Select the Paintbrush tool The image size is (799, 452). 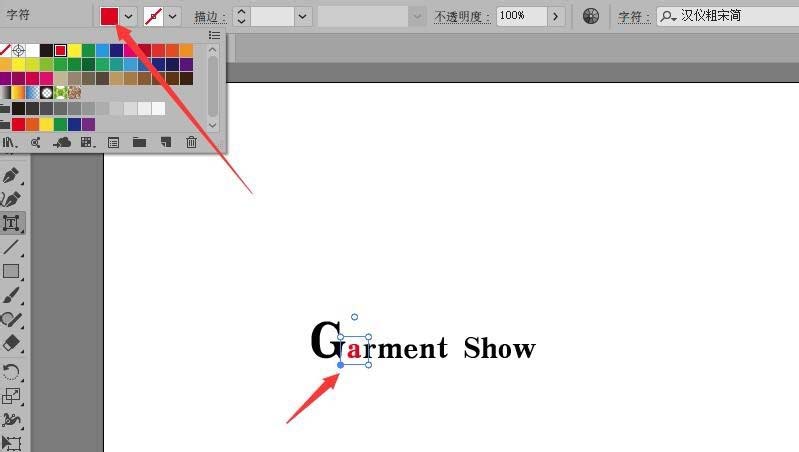click(x=11, y=296)
